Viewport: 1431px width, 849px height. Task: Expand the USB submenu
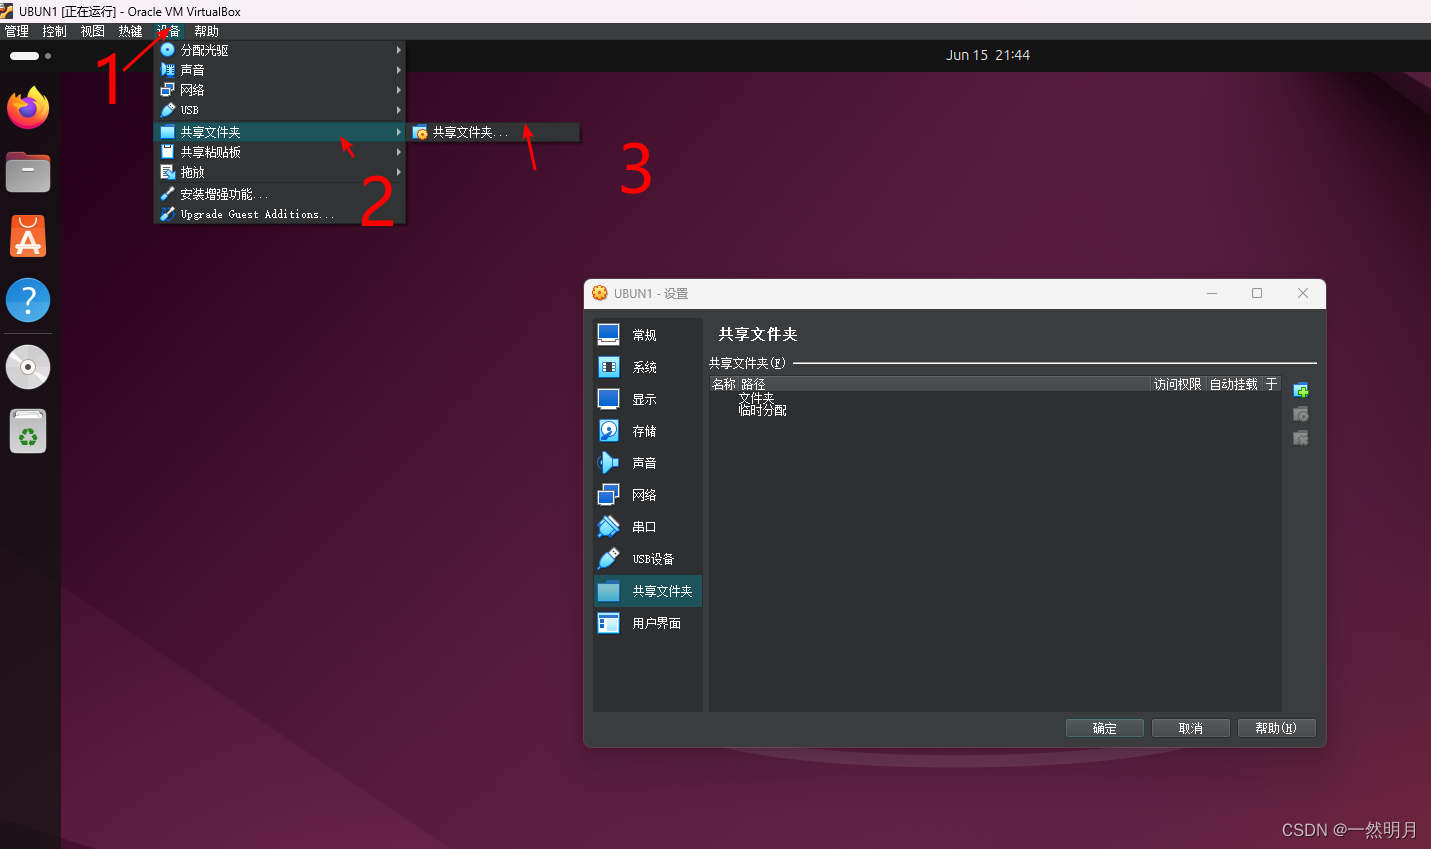click(280, 110)
